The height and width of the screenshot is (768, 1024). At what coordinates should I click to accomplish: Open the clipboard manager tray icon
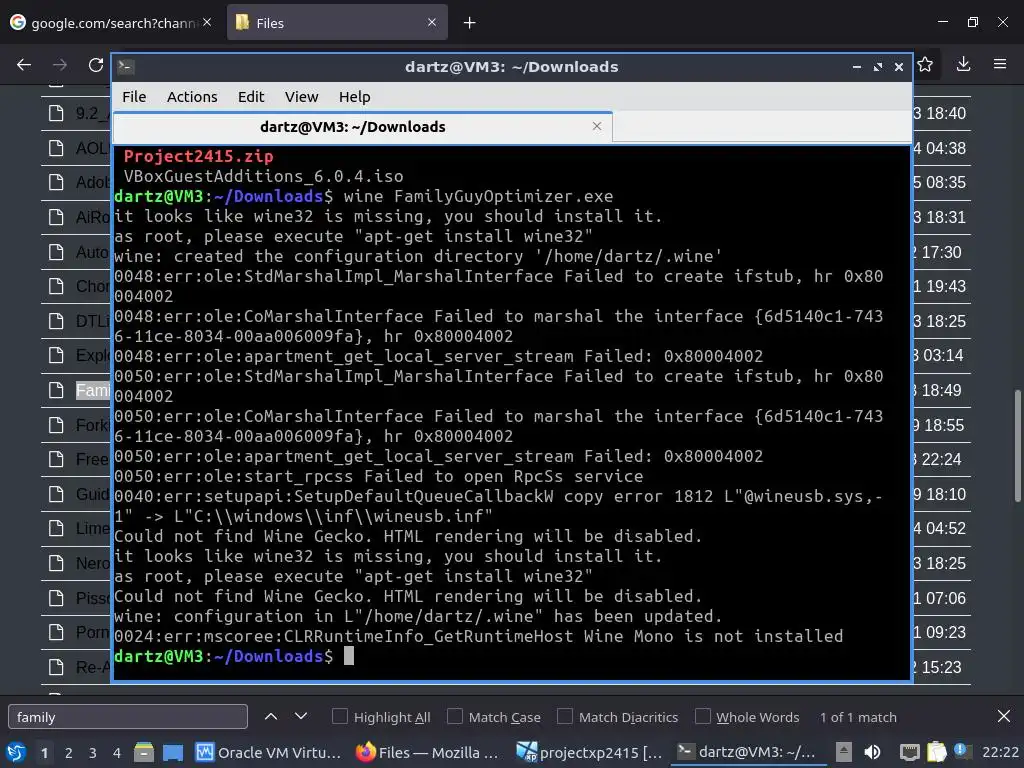(936, 752)
